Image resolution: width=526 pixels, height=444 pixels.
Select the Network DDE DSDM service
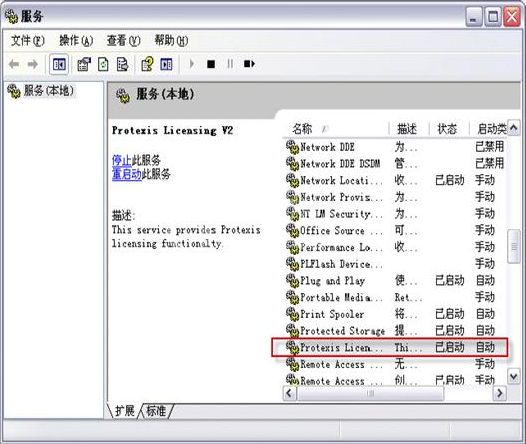pyautogui.click(x=396, y=164)
